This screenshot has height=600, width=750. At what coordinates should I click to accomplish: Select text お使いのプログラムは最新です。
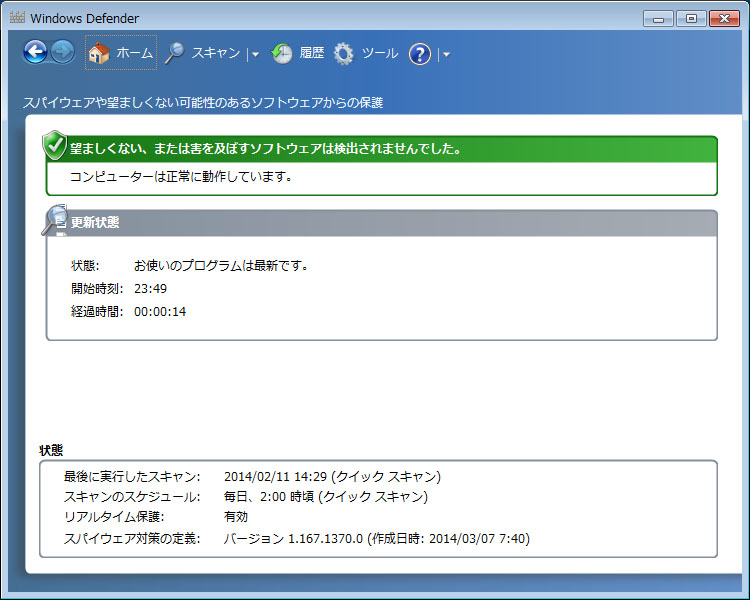click(x=221, y=265)
